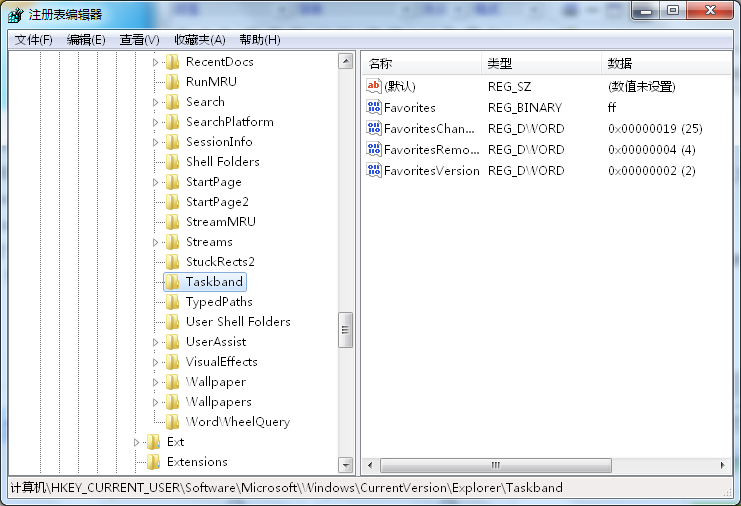The width and height of the screenshot is (741, 506).
Task: Click the tree pane vertical scrollbar thumb
Action: 345,330
